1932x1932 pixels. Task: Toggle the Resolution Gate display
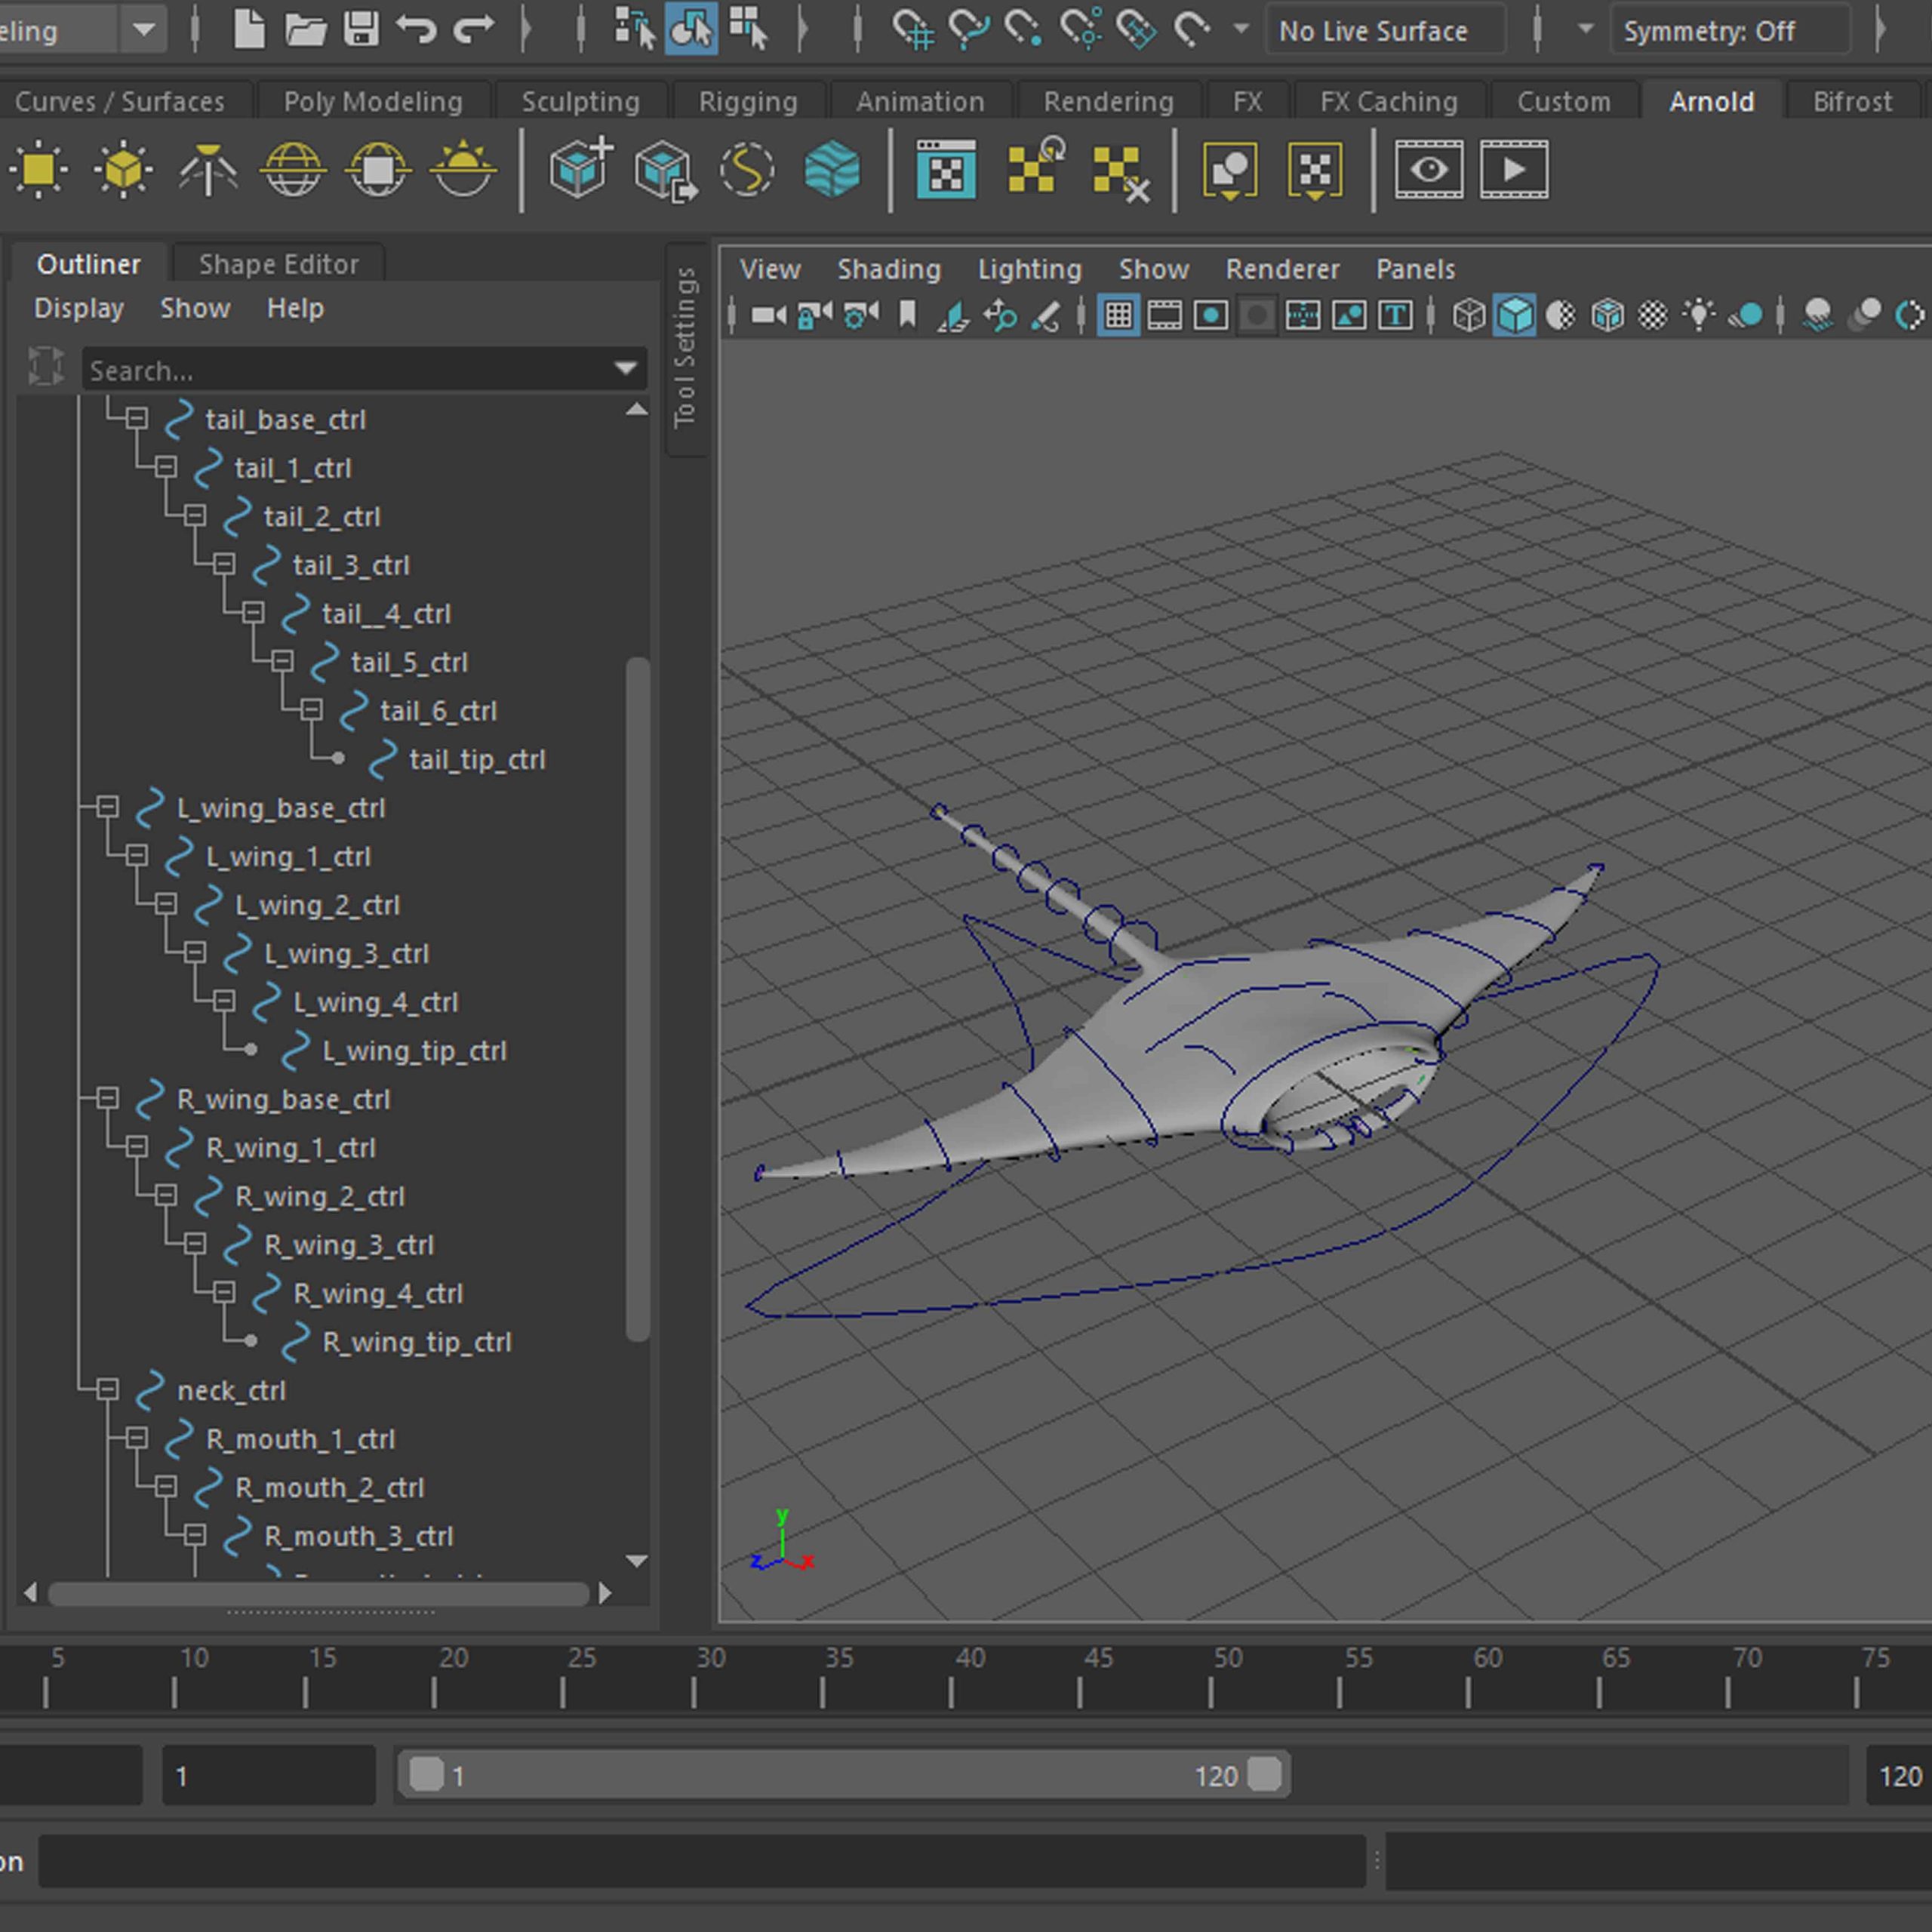(1211, 316)
